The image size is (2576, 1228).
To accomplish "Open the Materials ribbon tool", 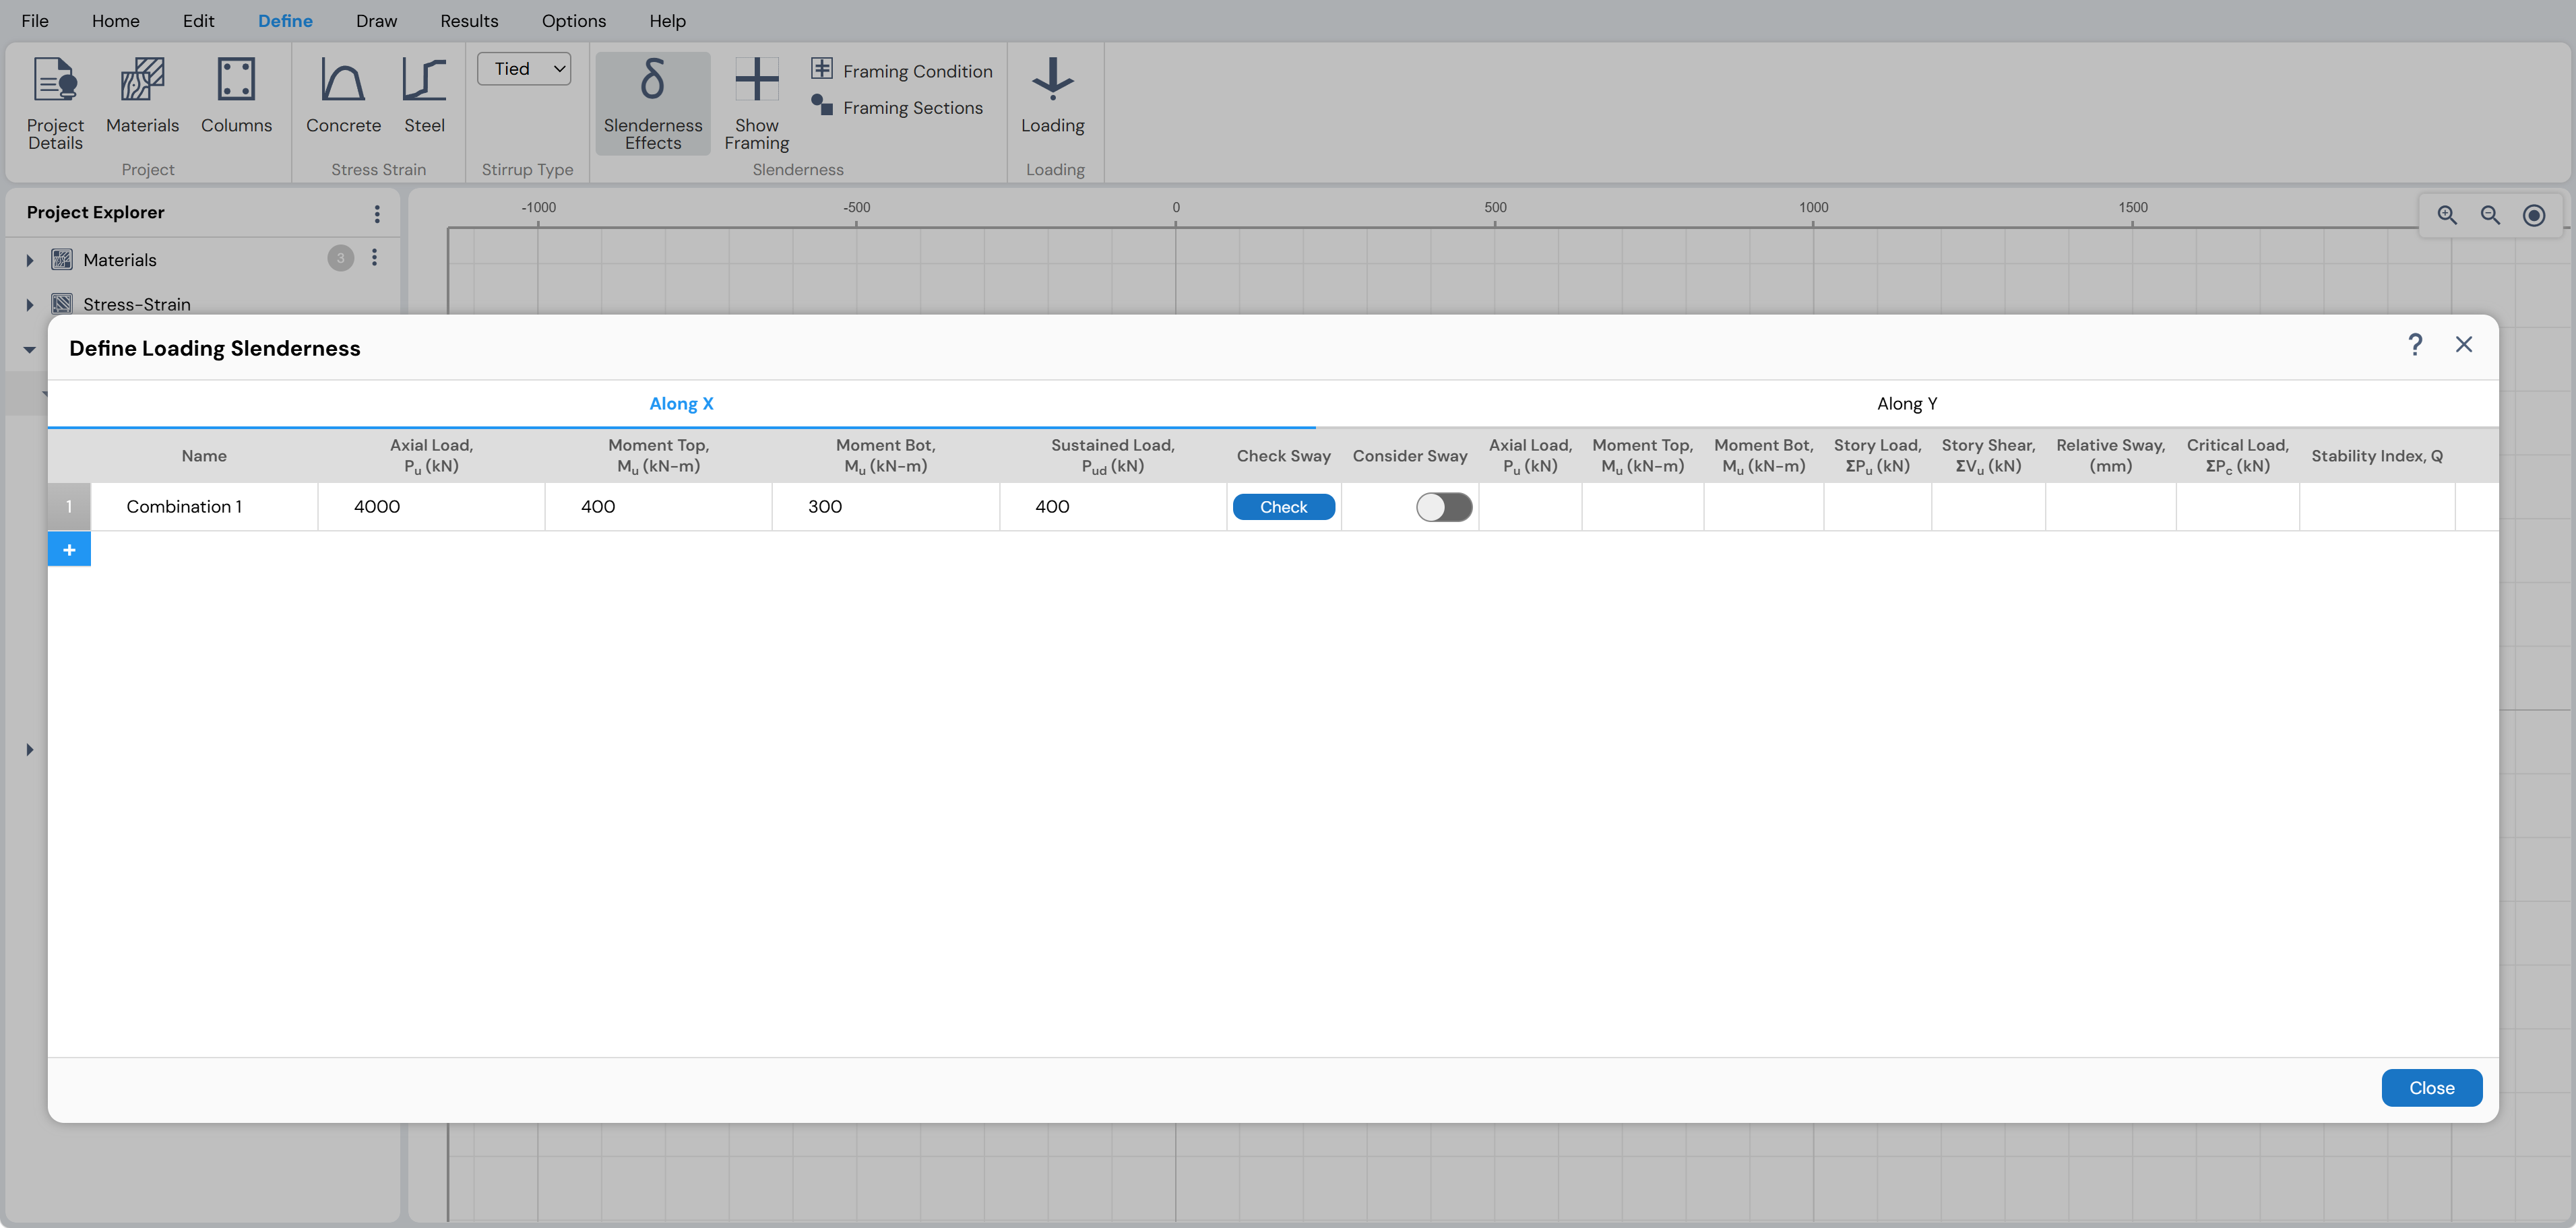I will pyautogui.click(x=142, y=96).
